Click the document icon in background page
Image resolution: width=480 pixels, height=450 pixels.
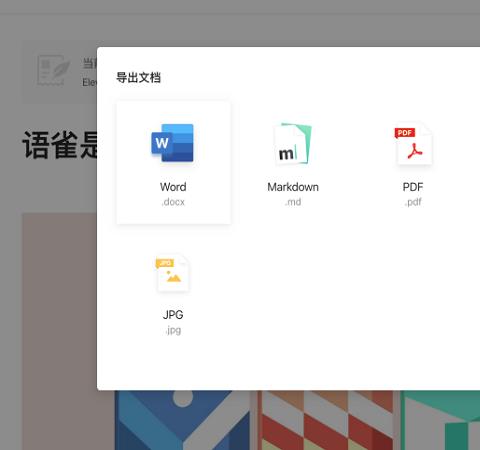[x=53, y=70]
